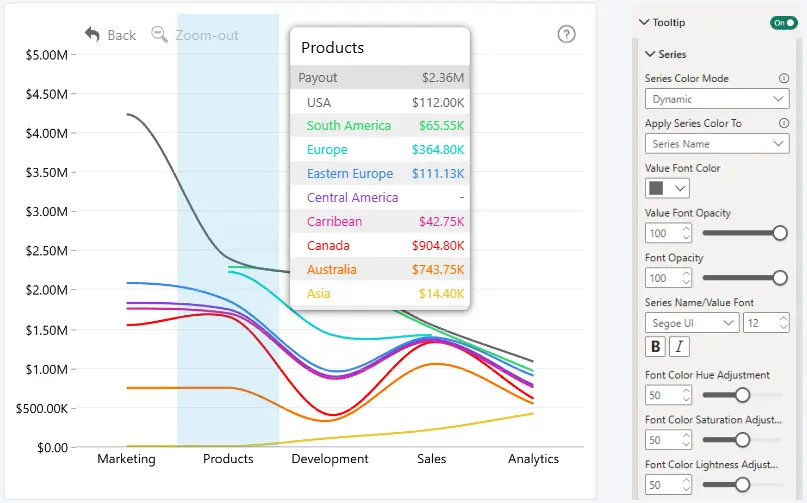Click the Products tooltip title
The height and width of the screenshot is (503, 807).
(332, 47)
